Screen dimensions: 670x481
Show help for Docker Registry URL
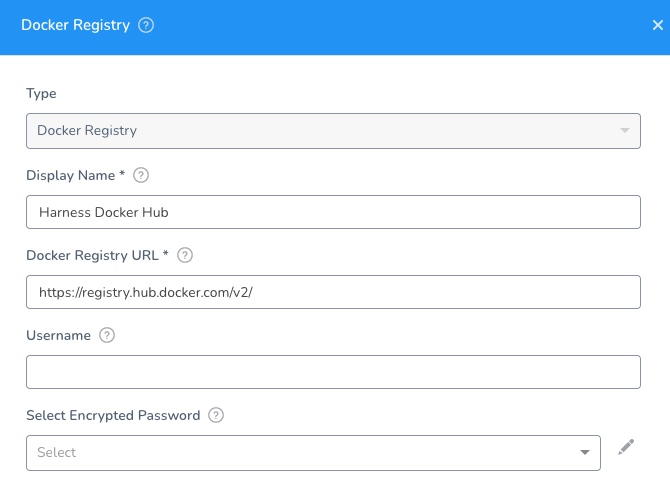pos(185,255)
